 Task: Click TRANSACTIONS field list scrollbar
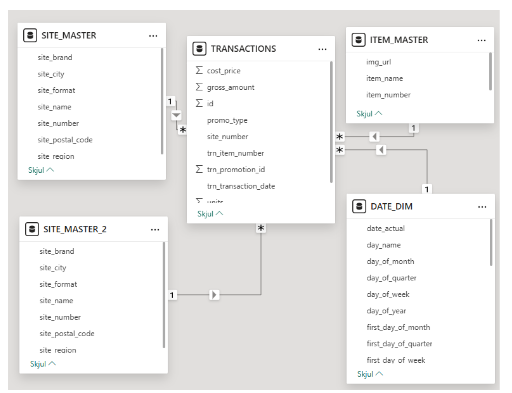pos(331,122)
